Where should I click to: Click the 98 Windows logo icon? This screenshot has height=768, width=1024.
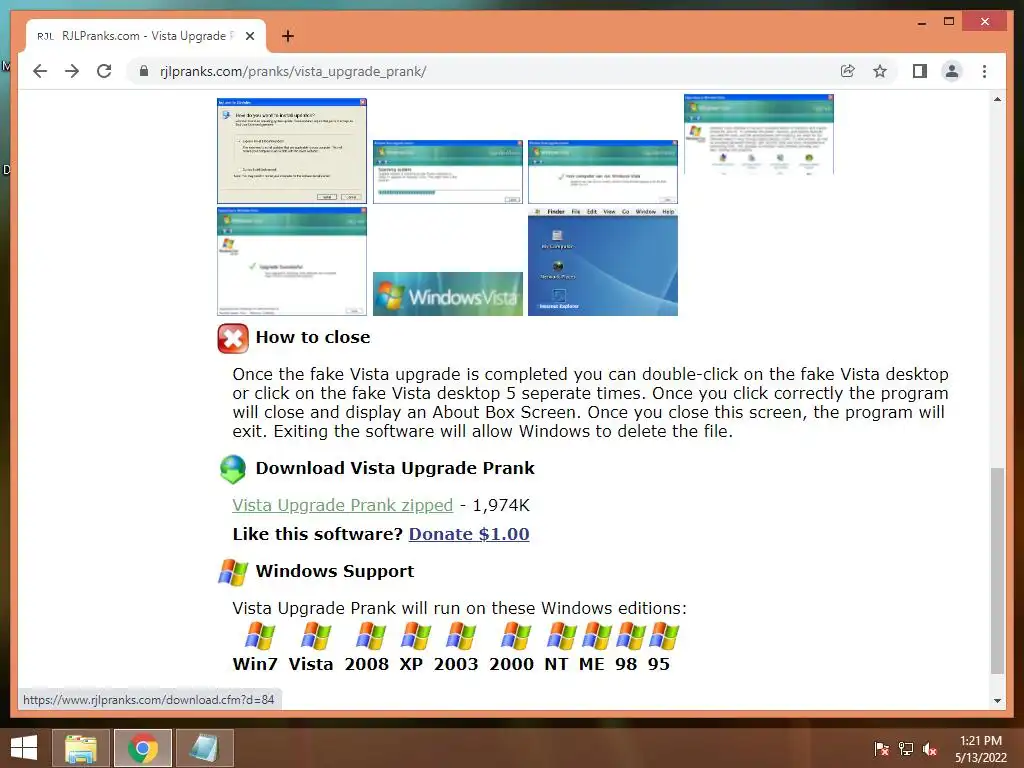tap(630, 635)
